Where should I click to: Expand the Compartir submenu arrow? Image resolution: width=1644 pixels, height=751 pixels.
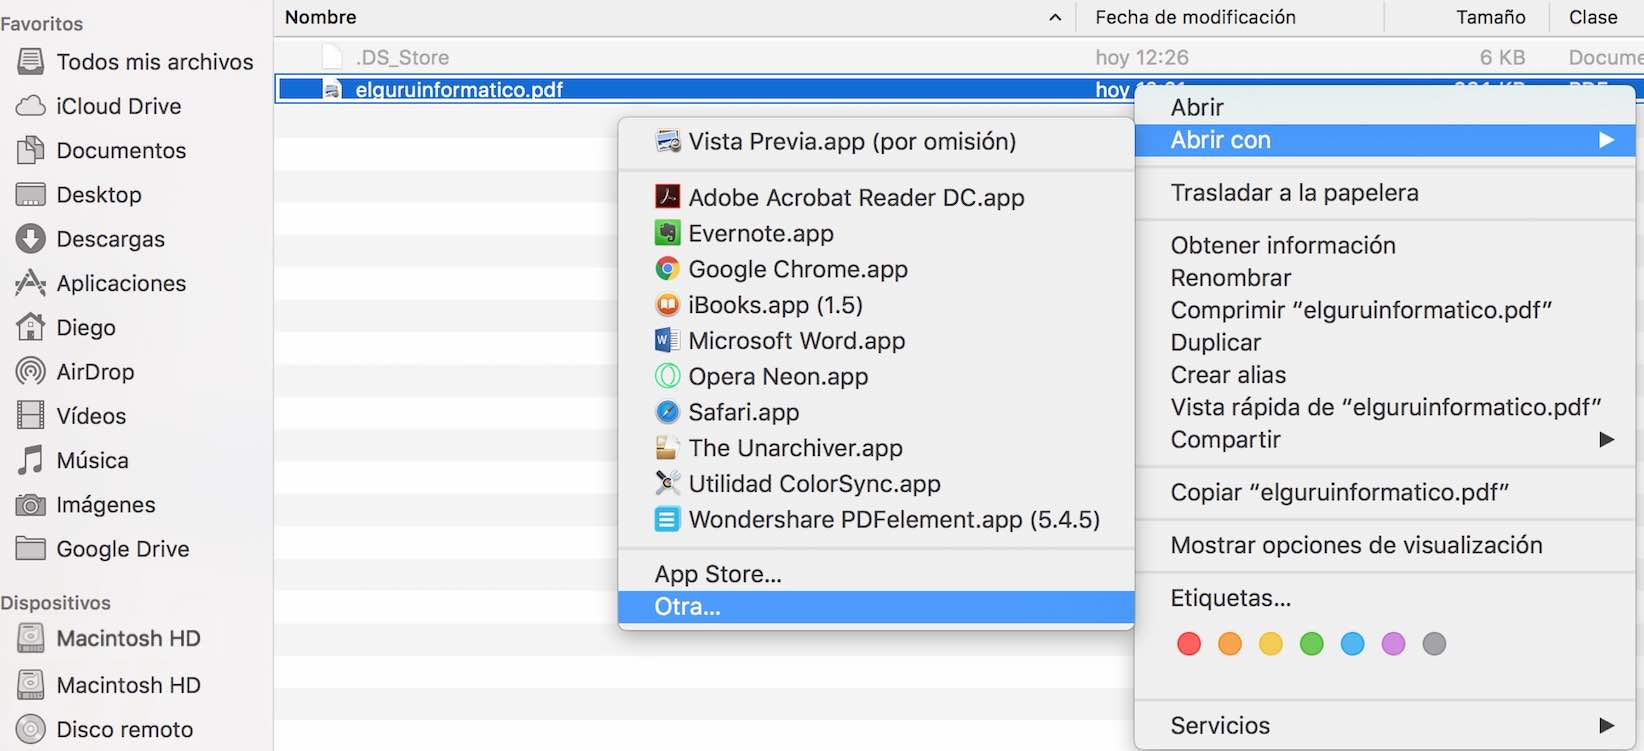1606,440
